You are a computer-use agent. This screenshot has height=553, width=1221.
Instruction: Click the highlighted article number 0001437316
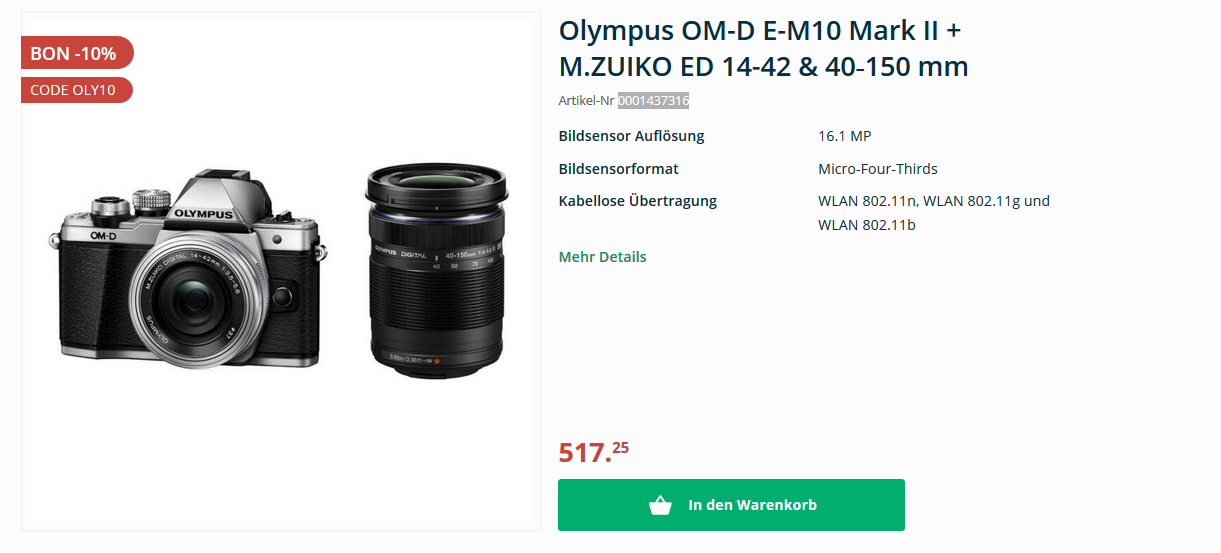coord(653,101)
